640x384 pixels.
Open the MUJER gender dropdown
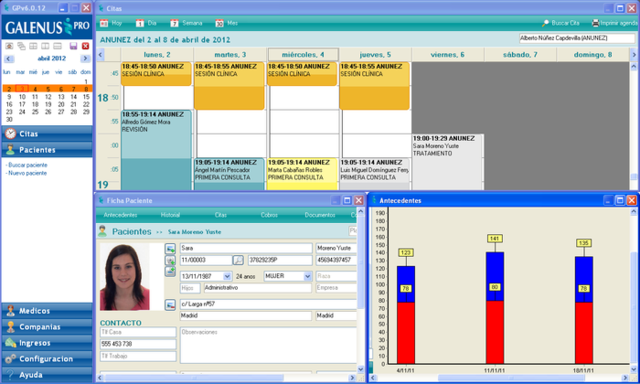point(308,276)
